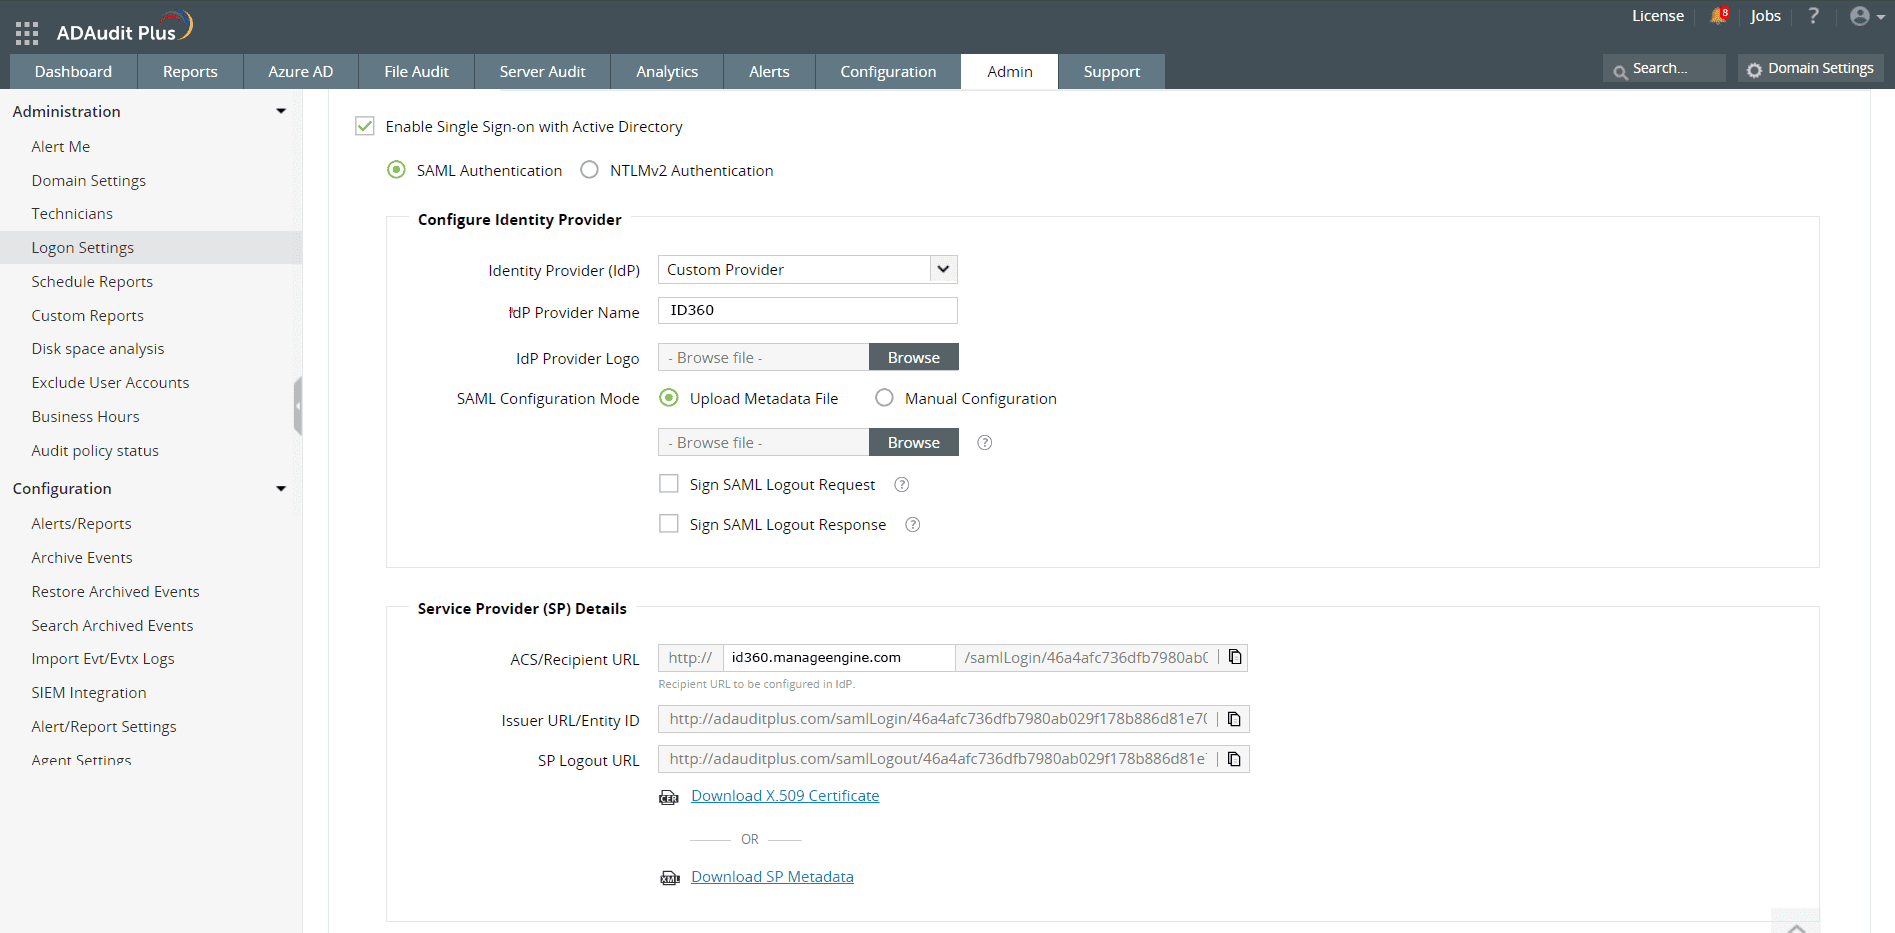This screenshot has height=933, width=1895.
Task: Open the Dashboard tab
Action: (73, 71)
